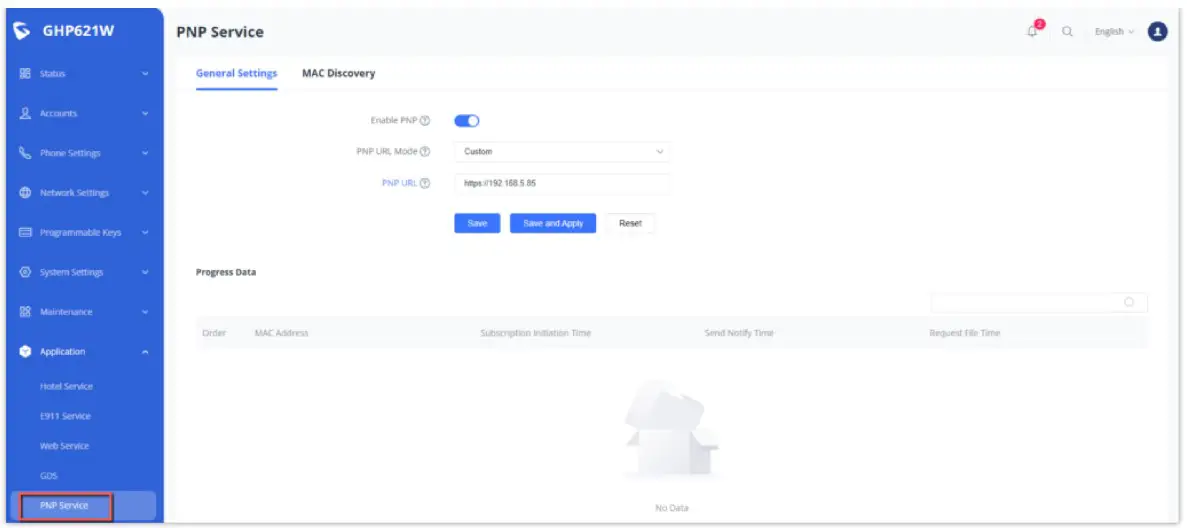Click the Save button
The height and width of the screenshot is (528, 1187).
pyautogui.click(x=477, y=223)
